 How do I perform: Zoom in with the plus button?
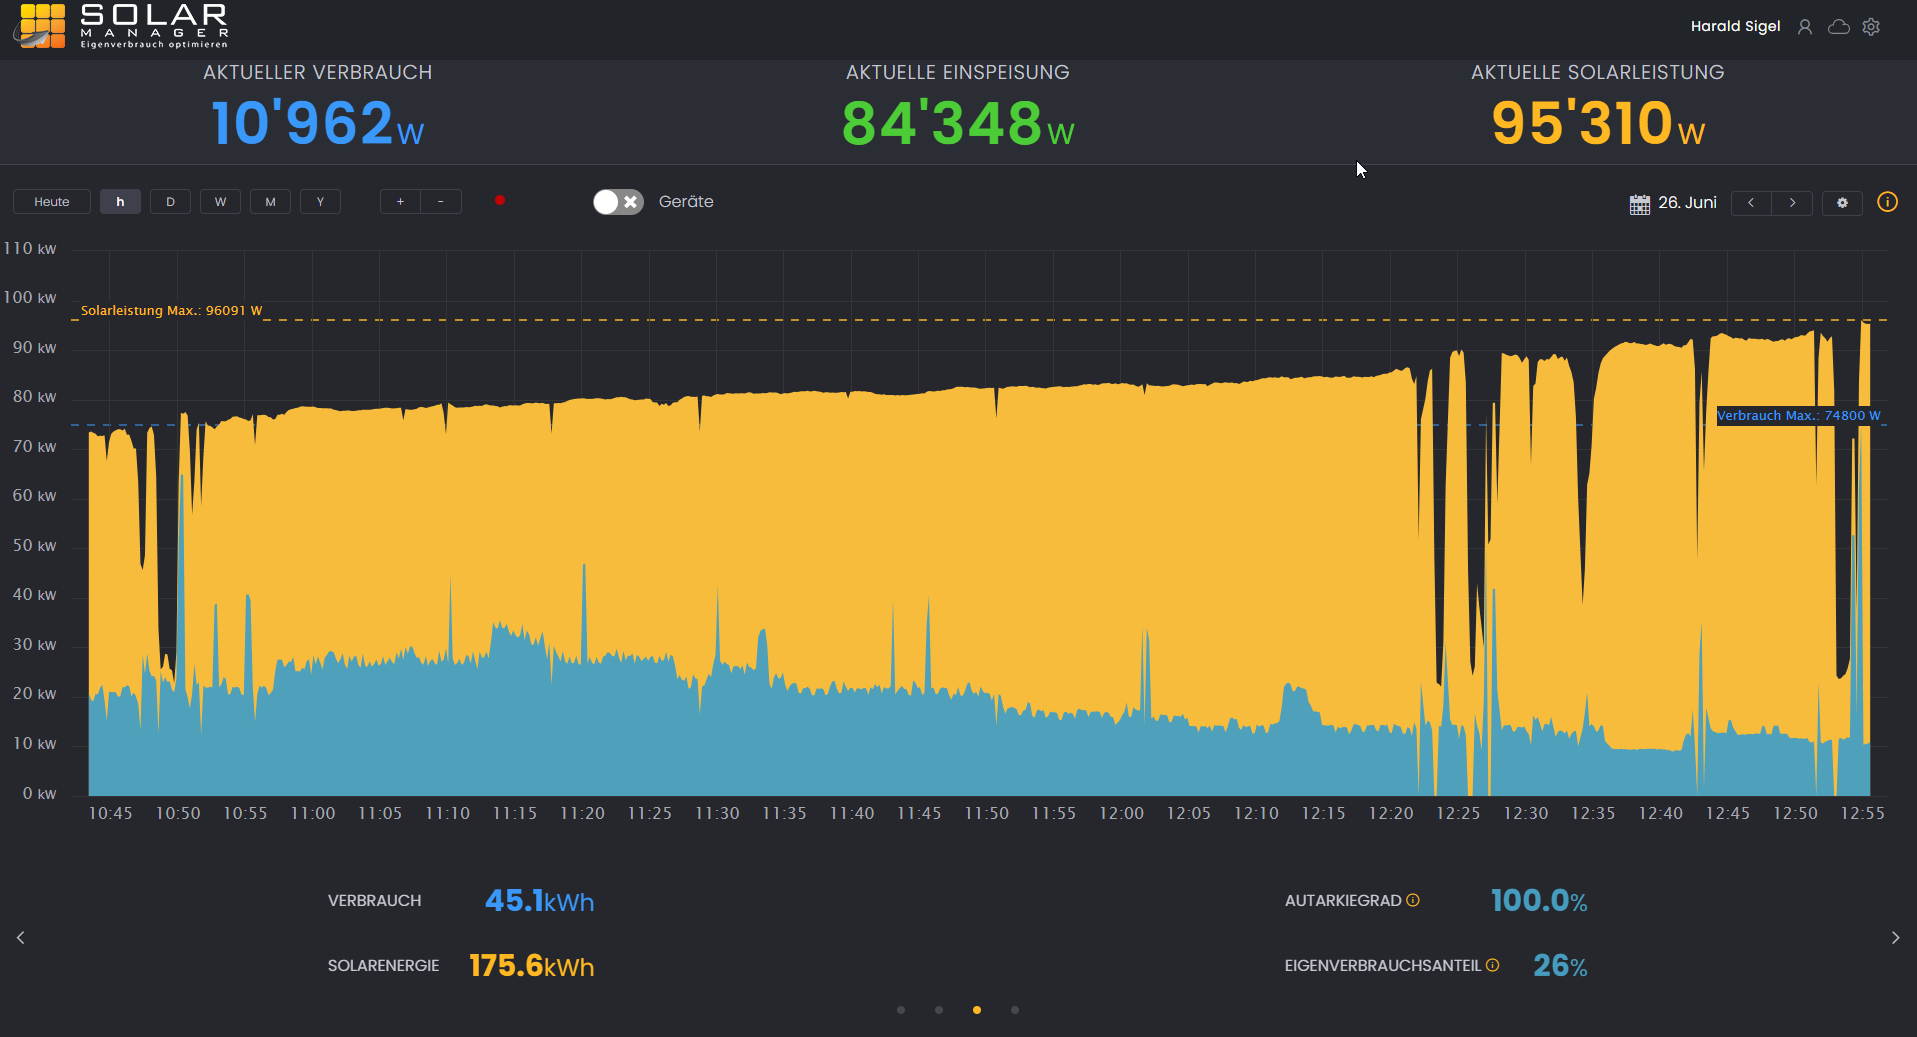pyautogui.click(x=400, y=202)
